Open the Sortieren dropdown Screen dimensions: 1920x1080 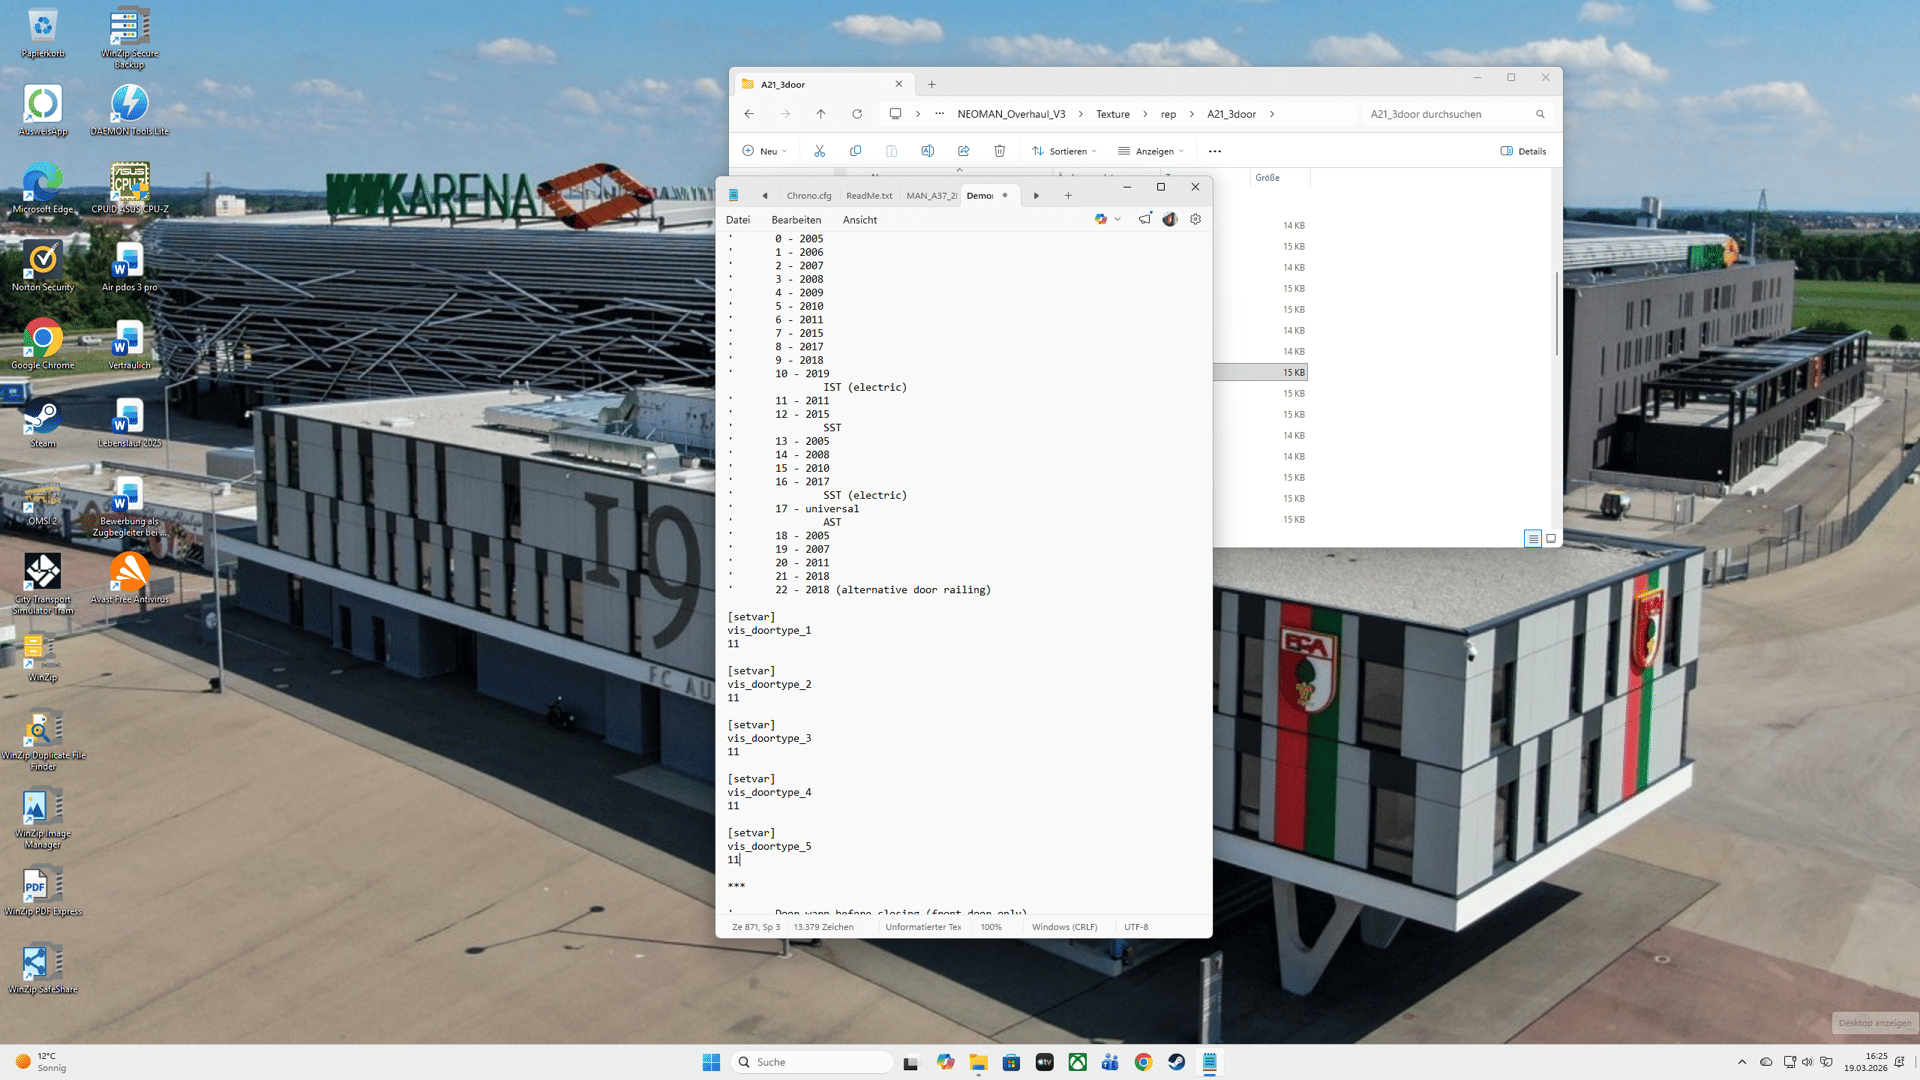pyautogui.click(x=1065, y=151)
